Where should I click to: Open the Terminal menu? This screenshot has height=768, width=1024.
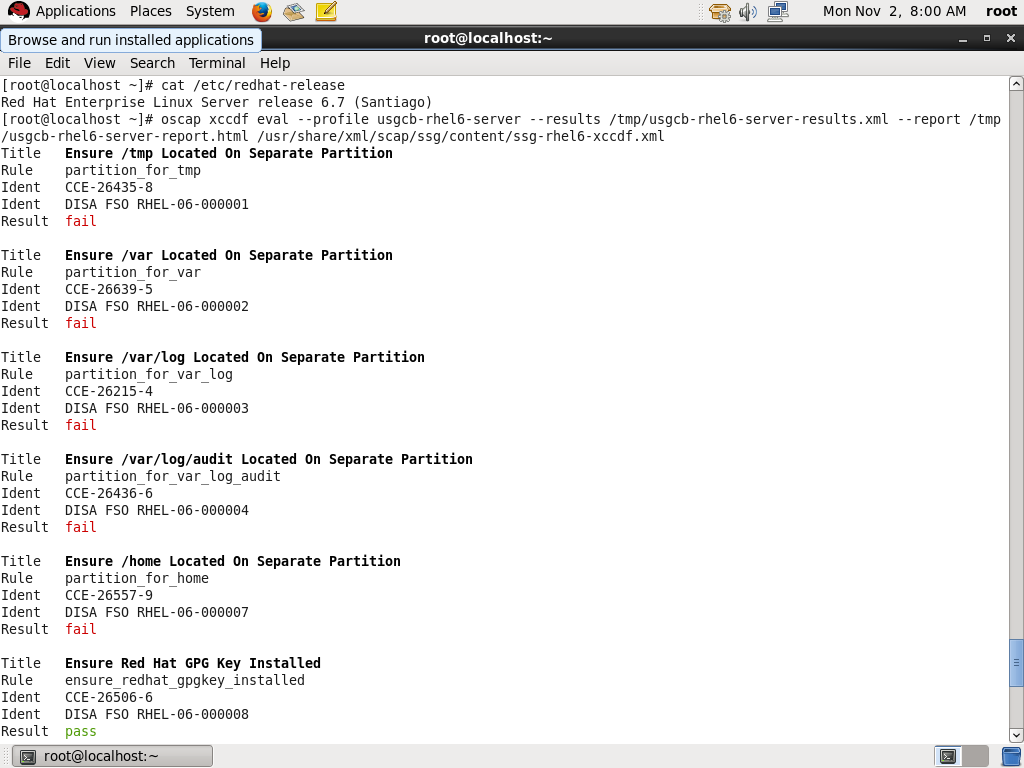[x=217, y=63]
